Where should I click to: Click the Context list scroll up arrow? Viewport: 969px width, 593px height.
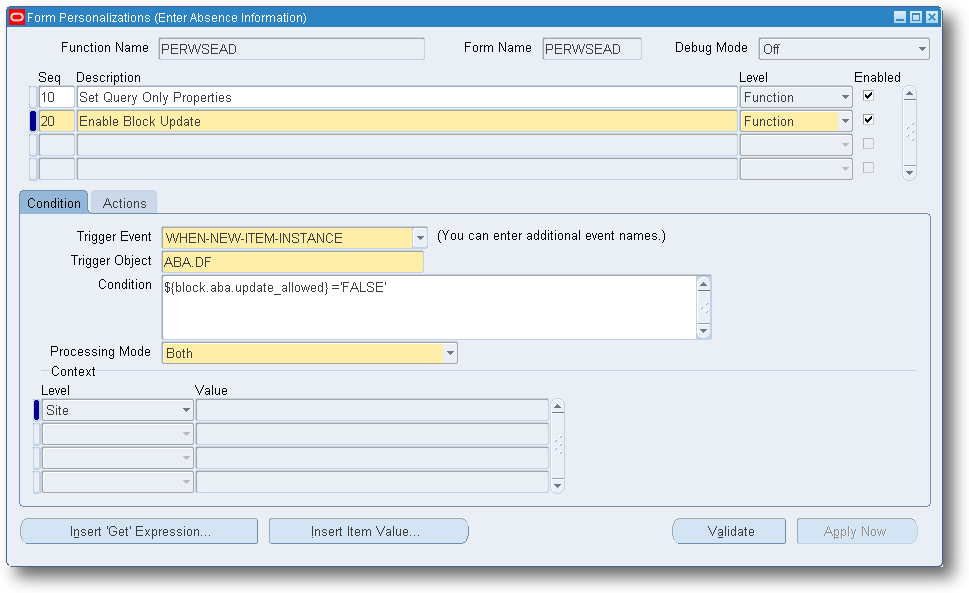[557, 406]
